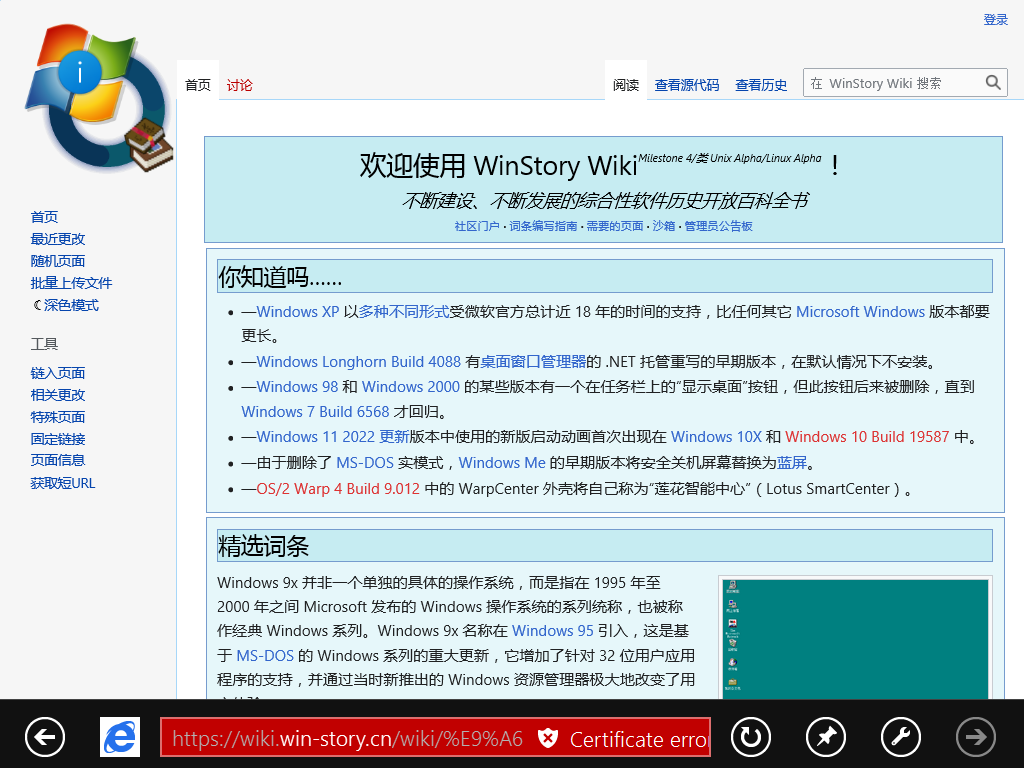Viewport: 1024px width, 768px height.
Task: Open Windows 7 Build 6568 link
Action: tap(315, 412)
